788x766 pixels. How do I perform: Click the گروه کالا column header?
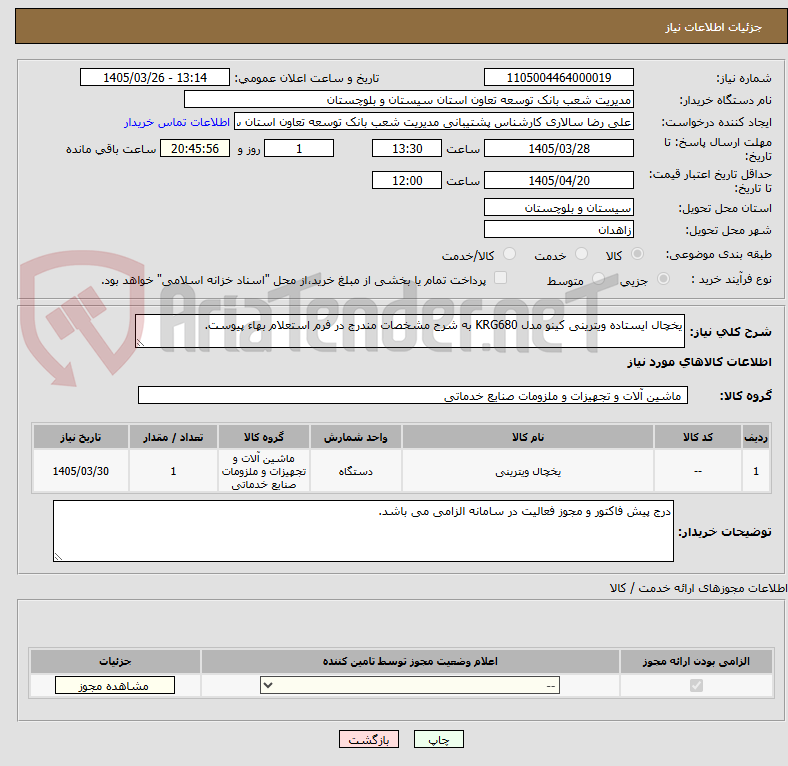pos(264,437)
